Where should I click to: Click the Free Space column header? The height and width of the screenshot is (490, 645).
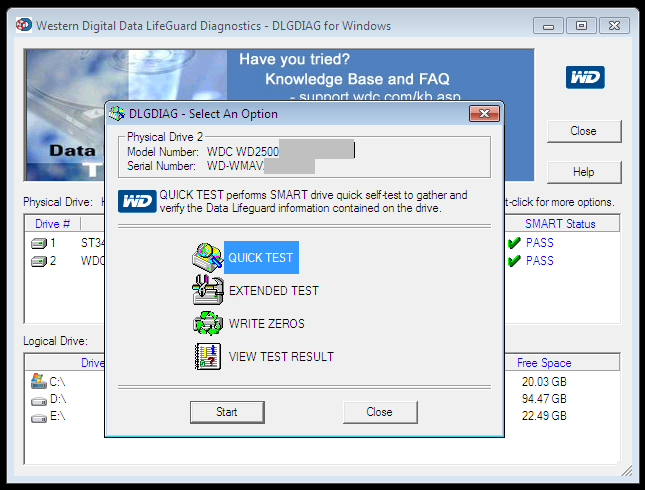pyautogui.click(x=545, y=363)
